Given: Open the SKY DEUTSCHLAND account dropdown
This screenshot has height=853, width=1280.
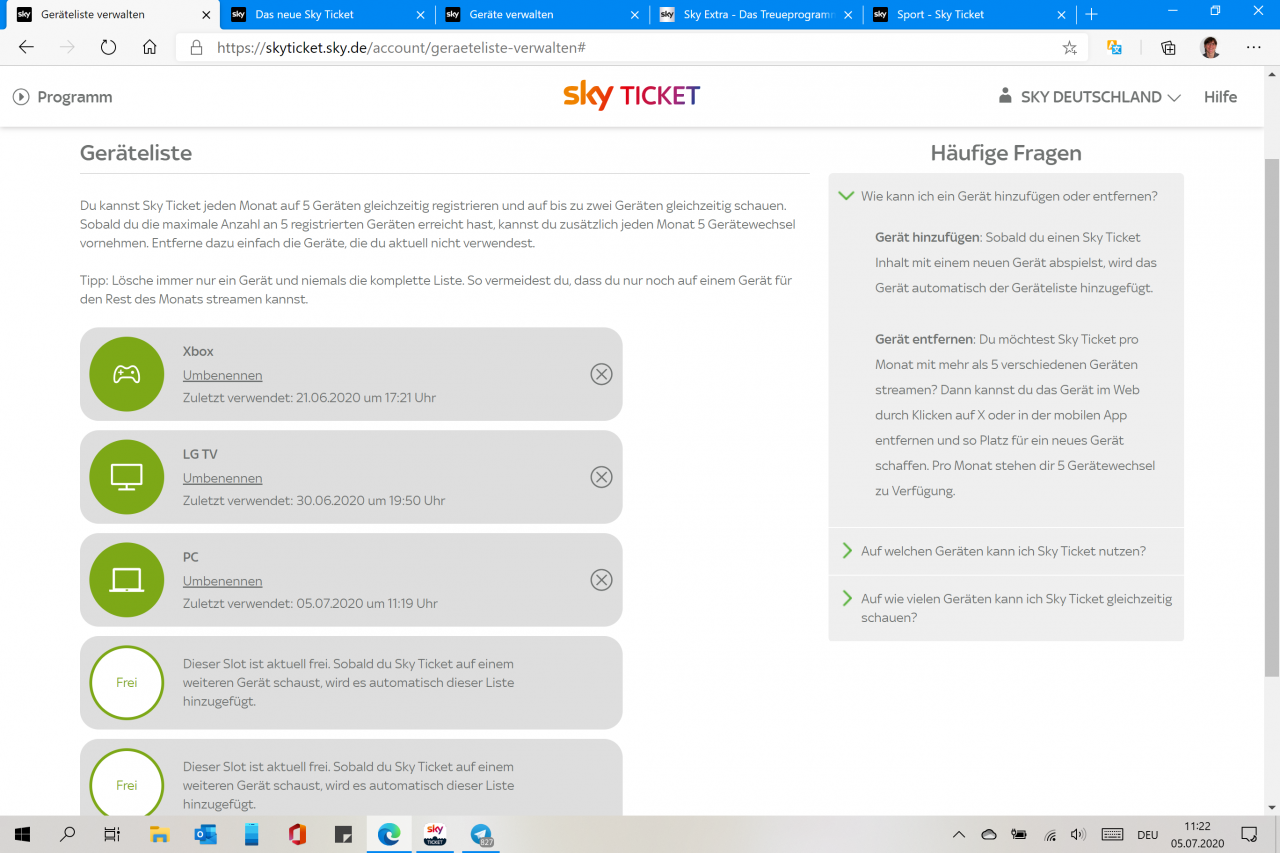Looking at the screenshot, I should [1090, 97].
